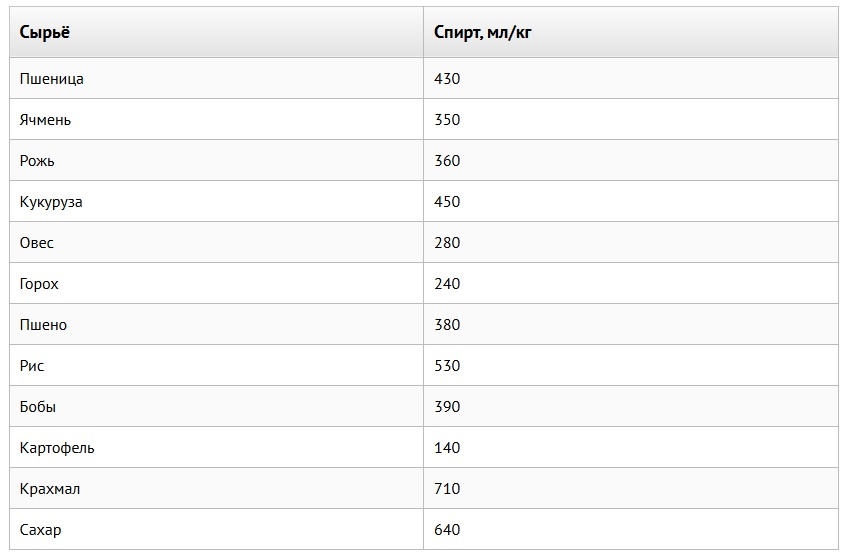Select the Крахмал row label
The image size is (846, 554).
click(x=50, y=489)
